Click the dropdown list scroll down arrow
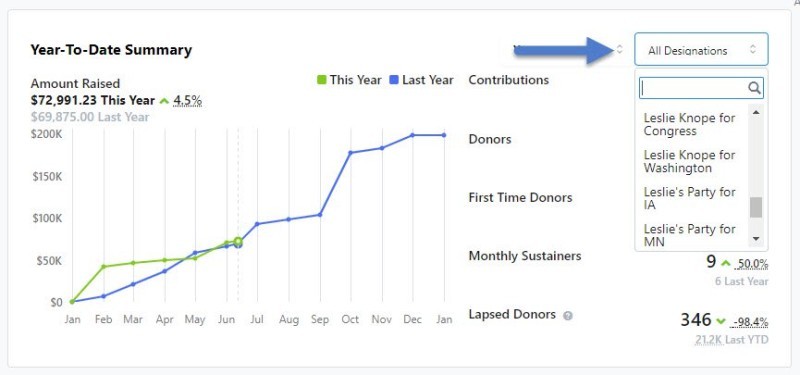The width and height of the screenshot is (800, 375). (756, 239)
